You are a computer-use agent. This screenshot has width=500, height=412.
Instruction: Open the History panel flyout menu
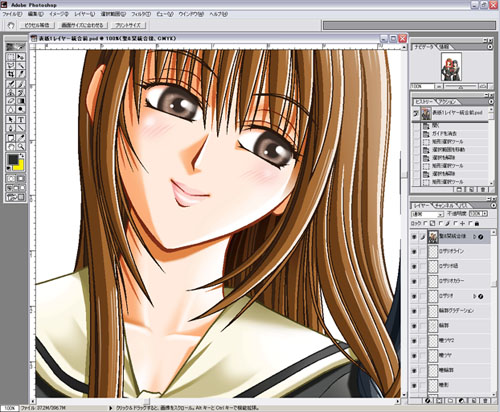point(490,102)
